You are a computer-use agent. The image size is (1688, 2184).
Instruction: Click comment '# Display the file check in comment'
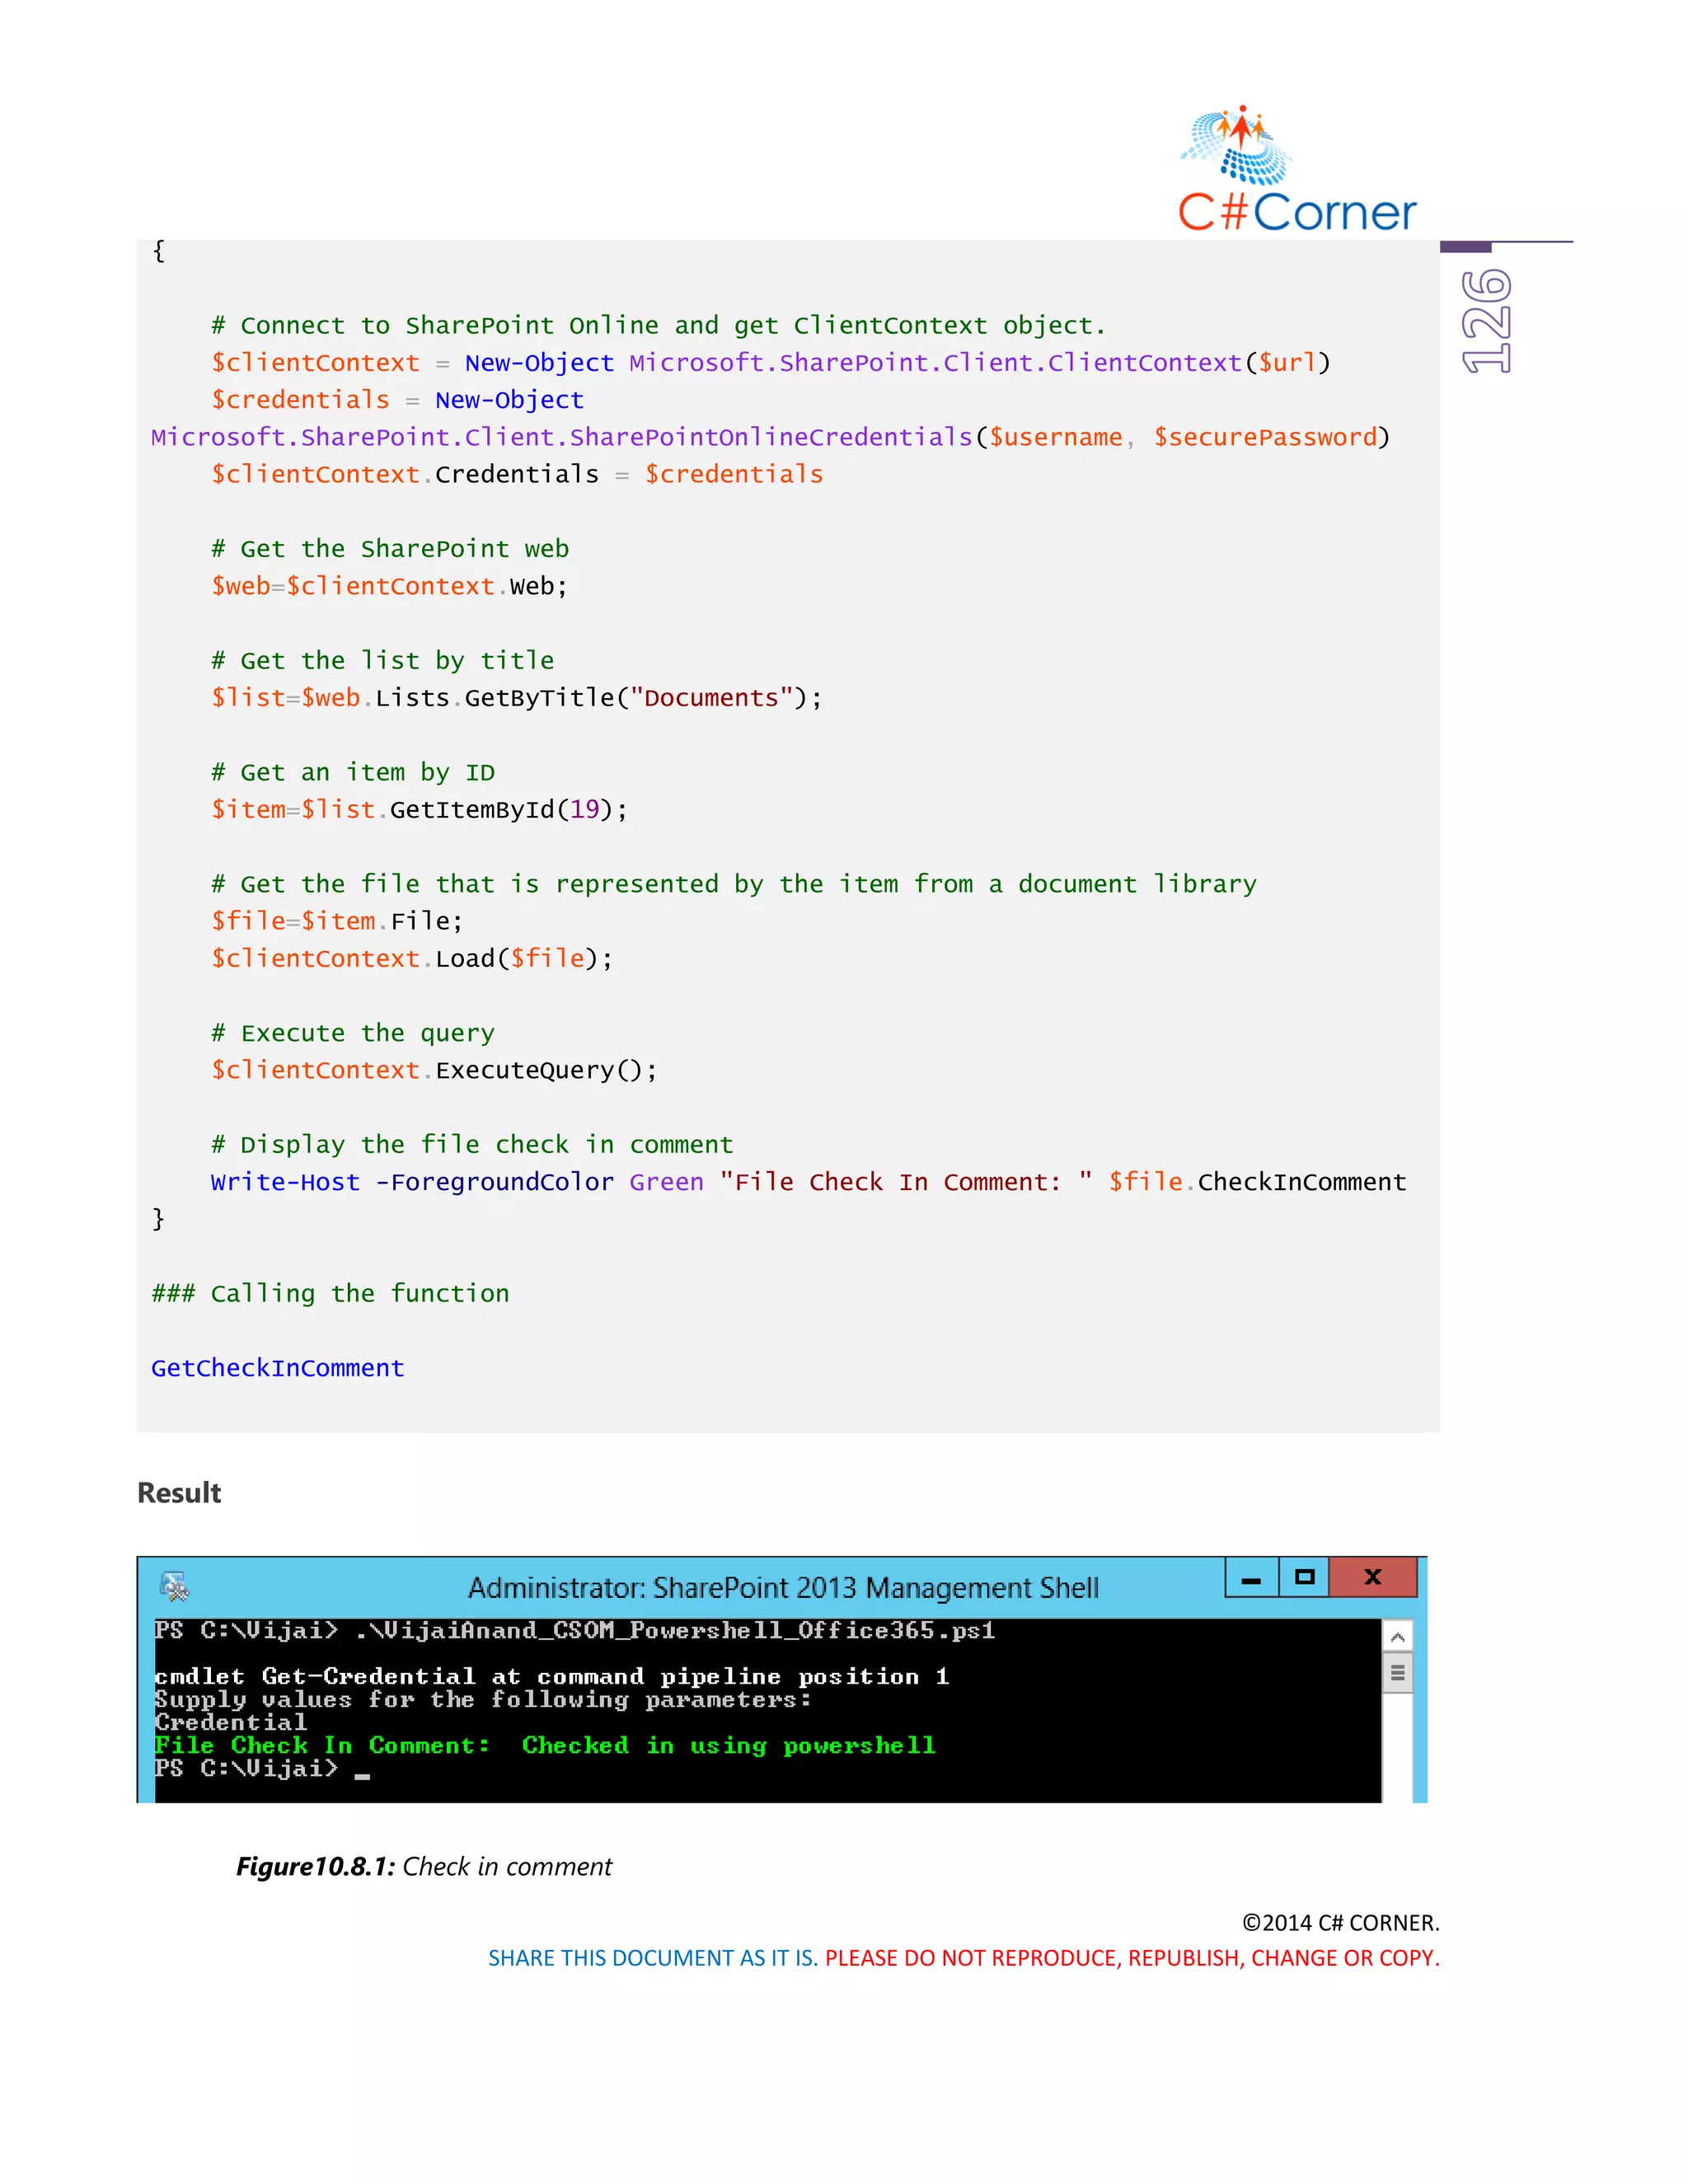coord(472,1145)
